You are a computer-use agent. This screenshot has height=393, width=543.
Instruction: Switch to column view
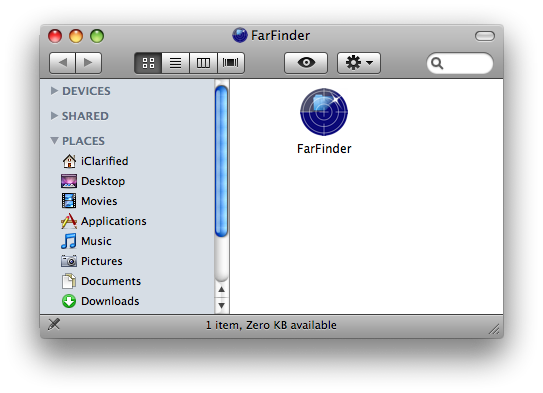tap(203, 63)
